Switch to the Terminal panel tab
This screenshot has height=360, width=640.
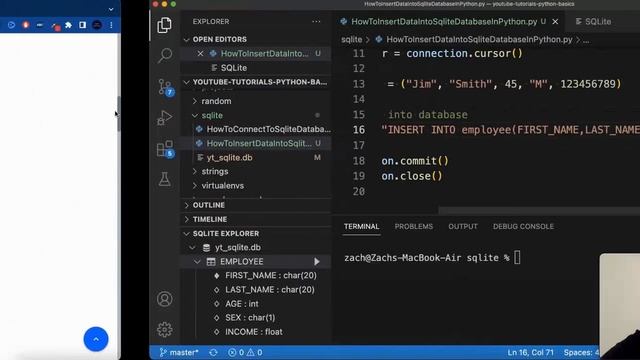(x=361, y=227)
